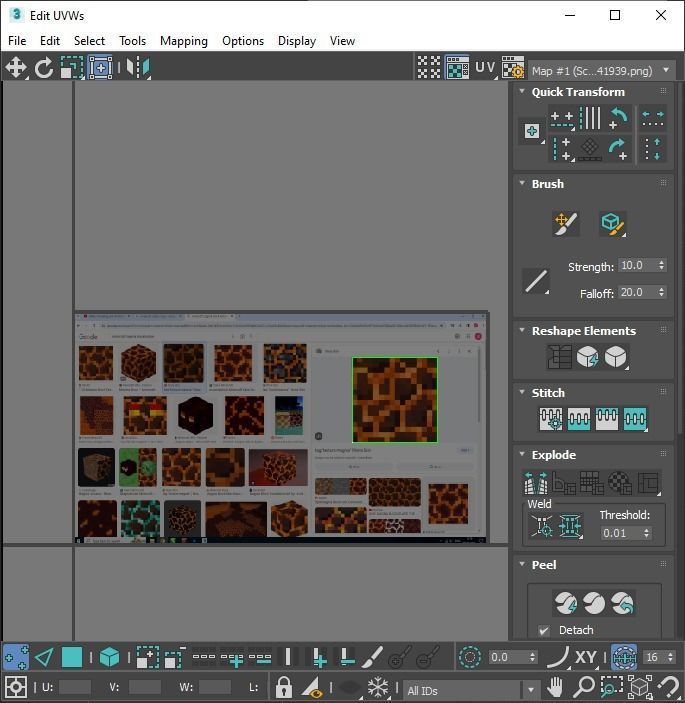Viewport: 685px width, 703px height.
Task: Open the Edit menu
Action: 50,41
